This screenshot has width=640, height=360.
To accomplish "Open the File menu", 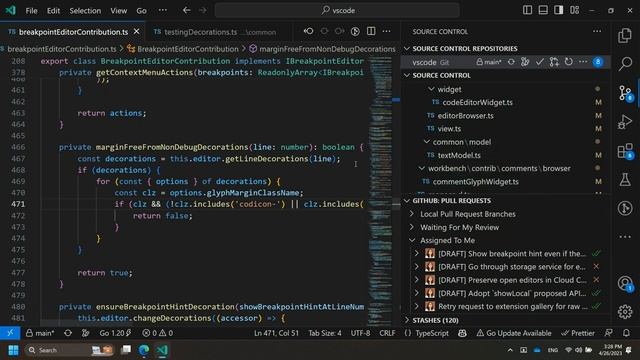I will click(x=31, y=11).
